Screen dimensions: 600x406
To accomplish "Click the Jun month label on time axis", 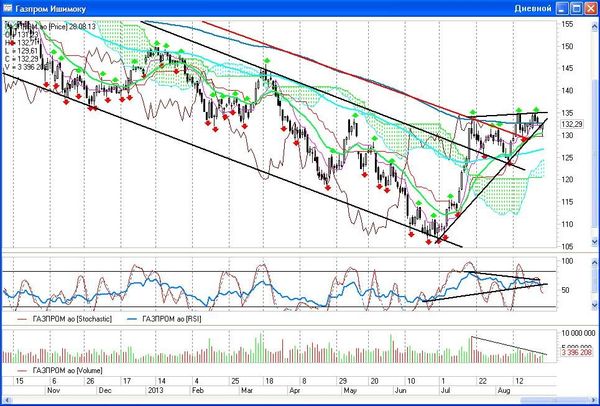I will click(x=400, y=390).
